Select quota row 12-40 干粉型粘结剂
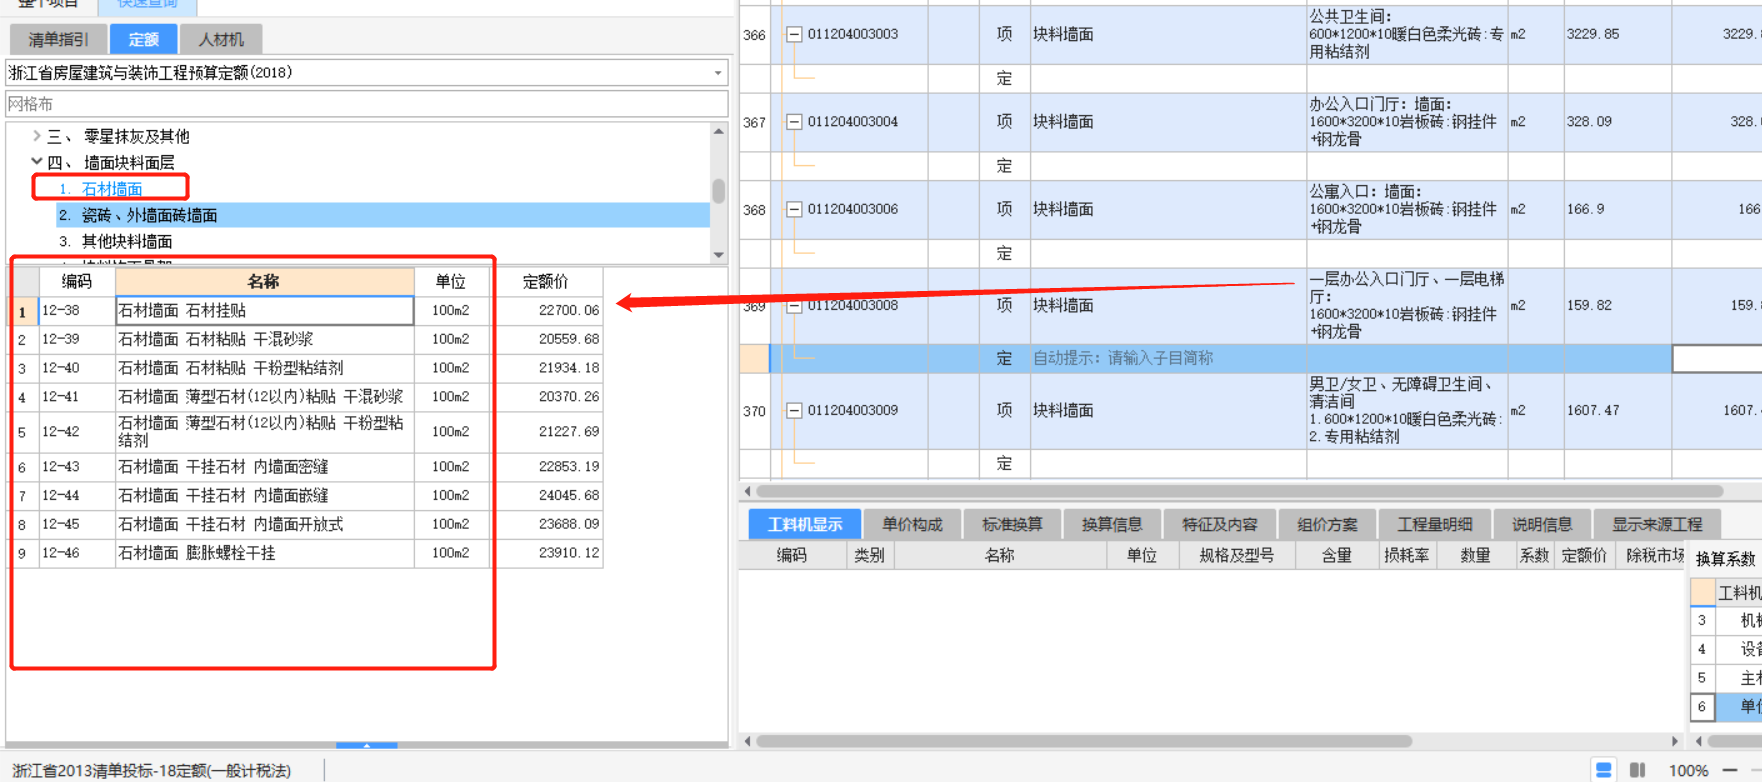This screenshot has width=1762, height=782. [265, 368]
